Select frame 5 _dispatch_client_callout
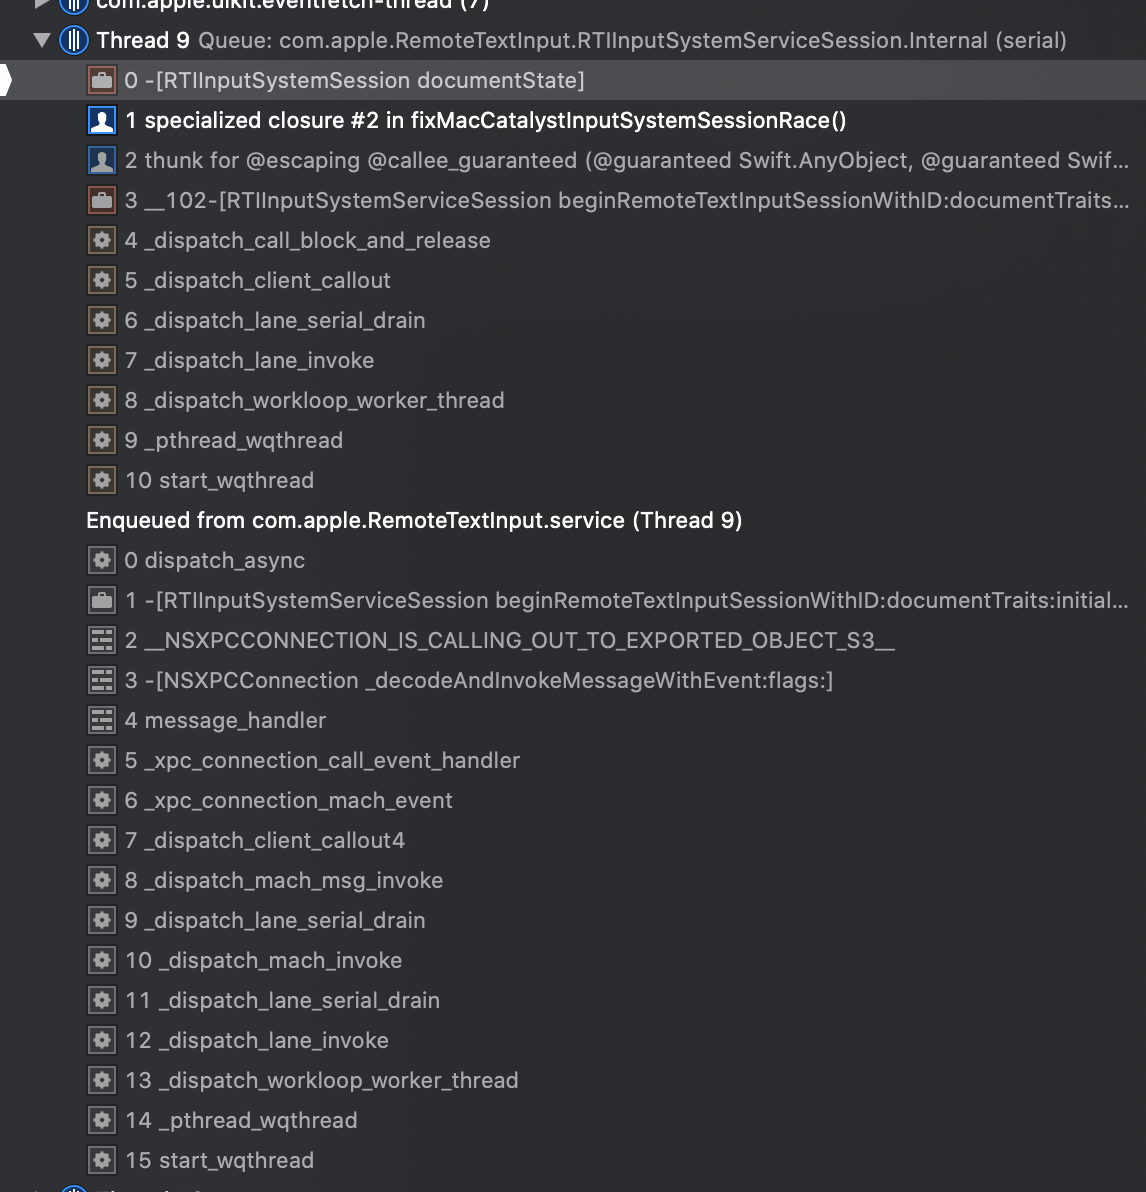 point(257,280)
